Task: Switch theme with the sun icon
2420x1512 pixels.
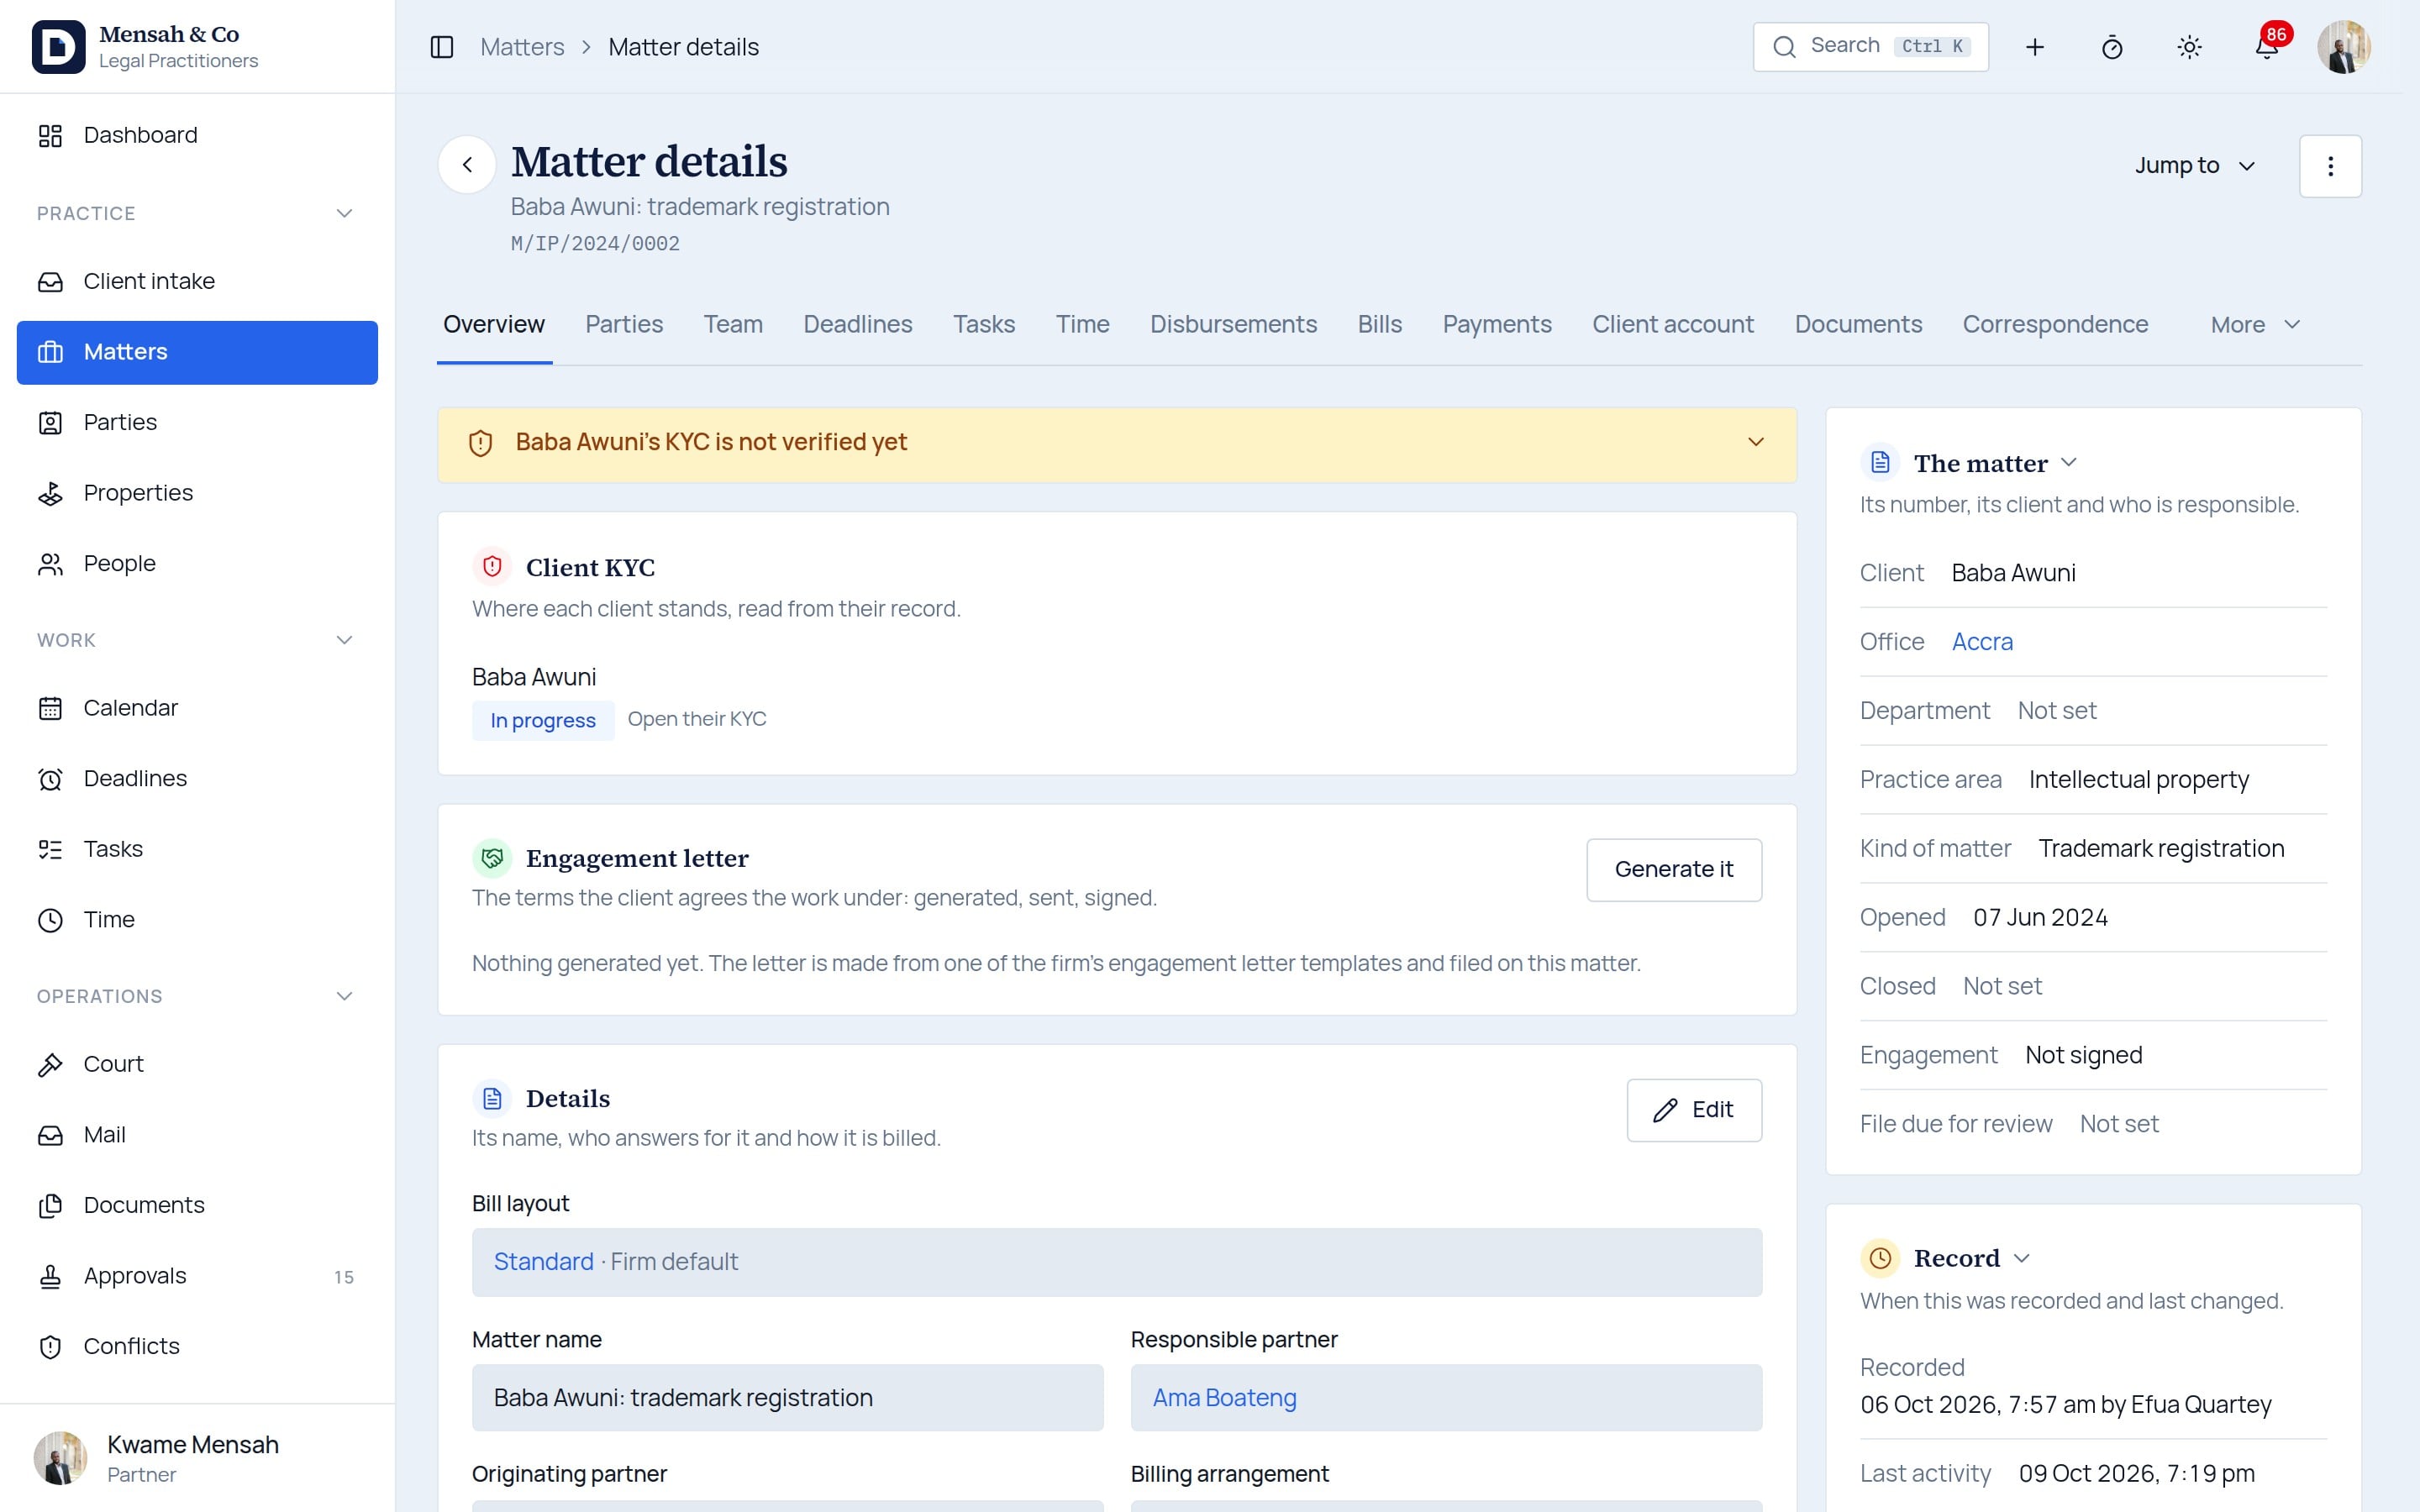Action: (2189, 47)
